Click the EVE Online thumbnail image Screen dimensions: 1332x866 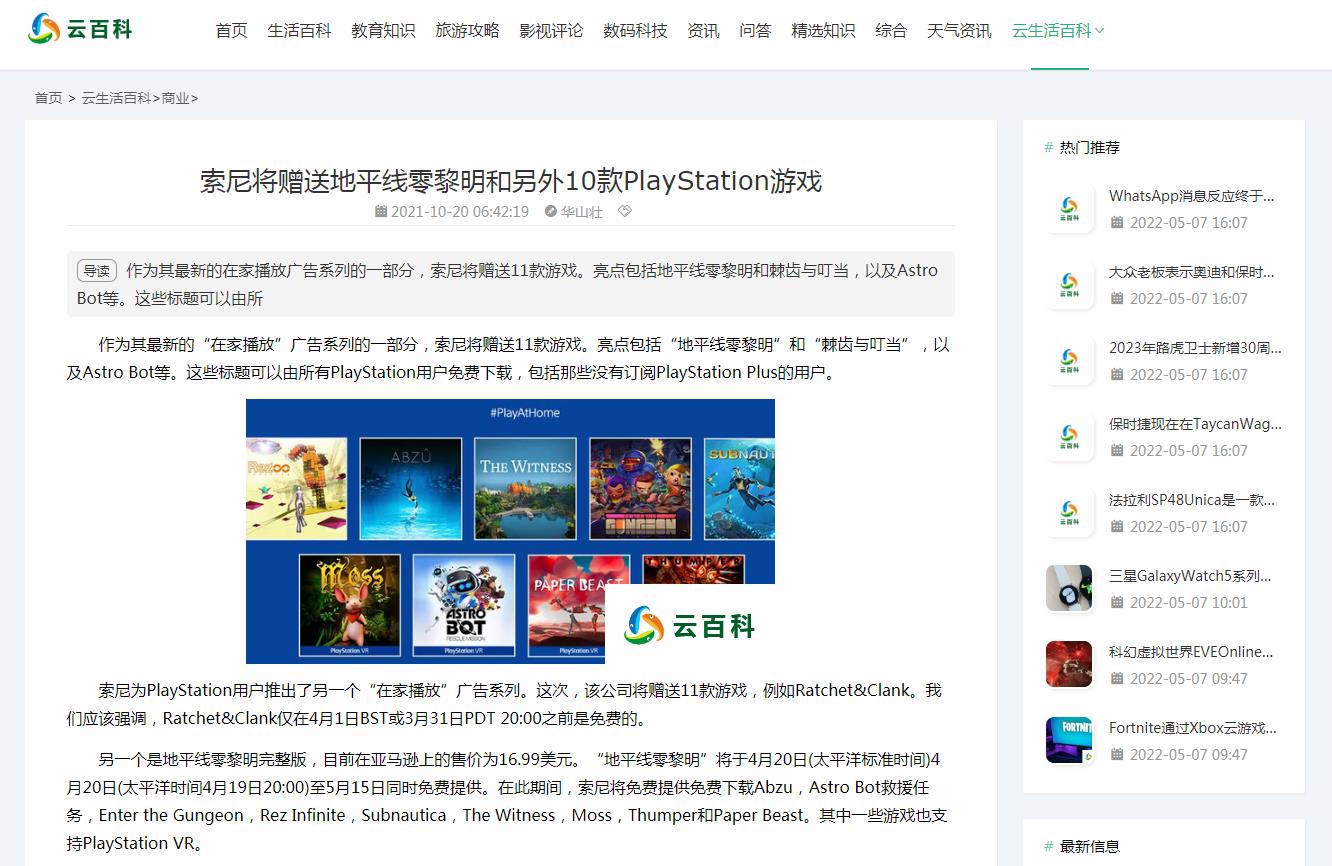pyautogui.click(x=1069, y=664)
